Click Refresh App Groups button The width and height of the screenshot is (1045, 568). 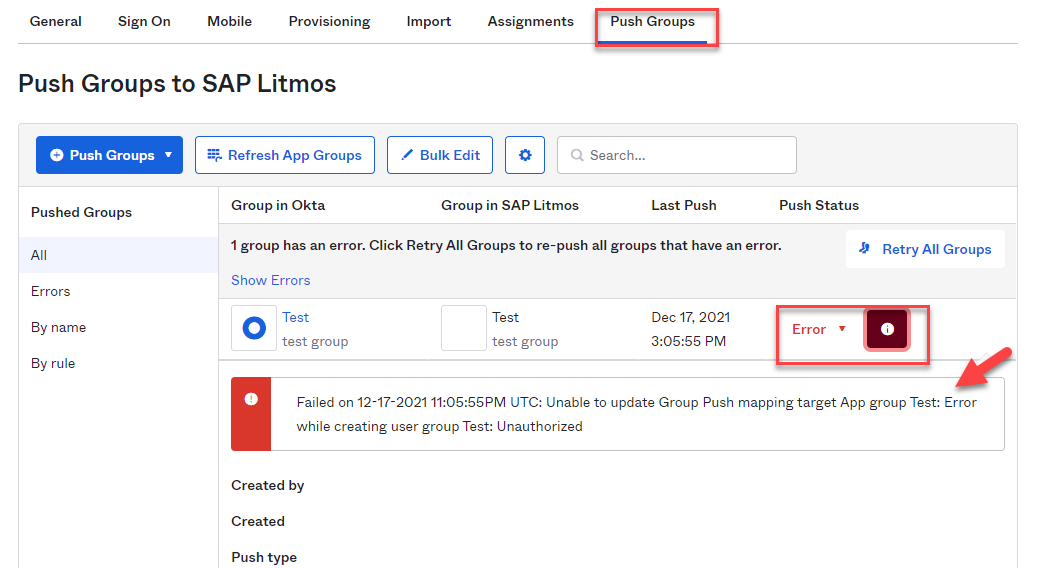pyautogui.click(x=285, y=155)
